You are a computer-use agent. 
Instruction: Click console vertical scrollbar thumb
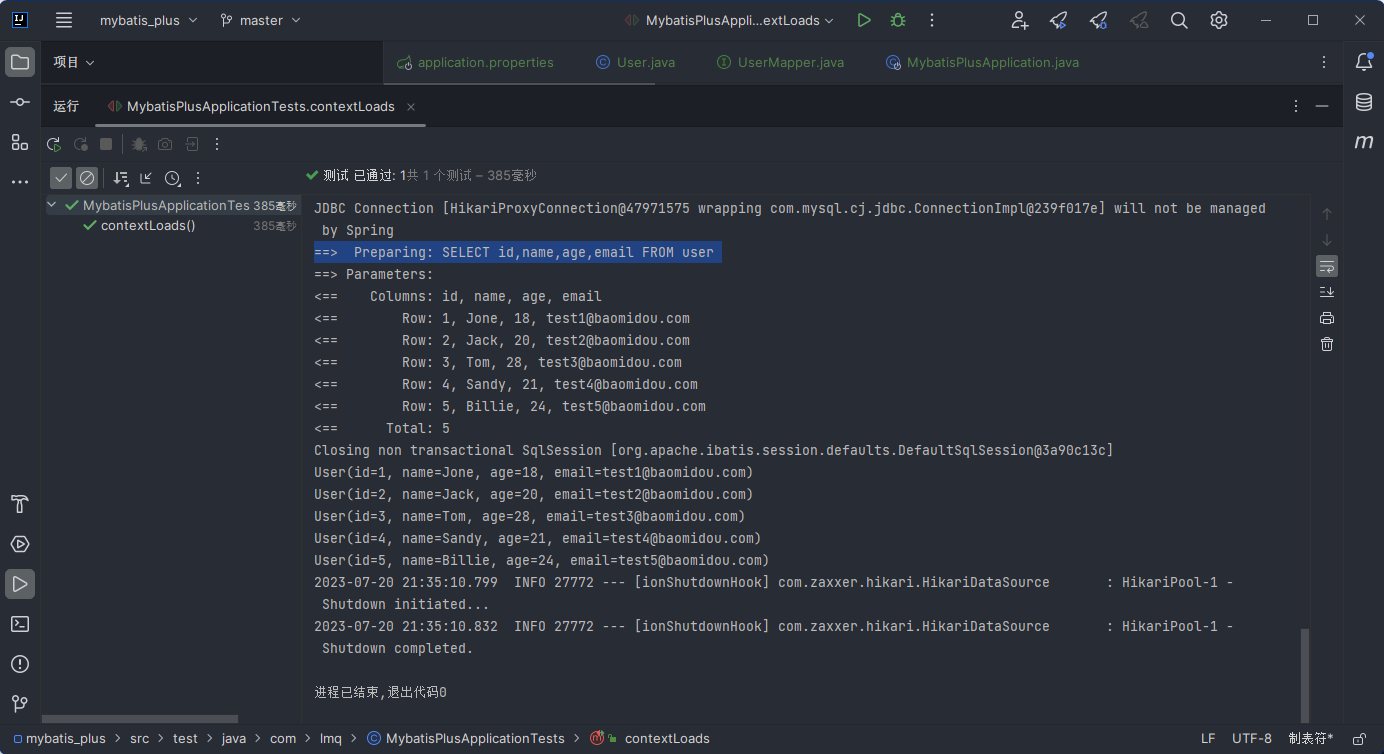click(1304, 674)
